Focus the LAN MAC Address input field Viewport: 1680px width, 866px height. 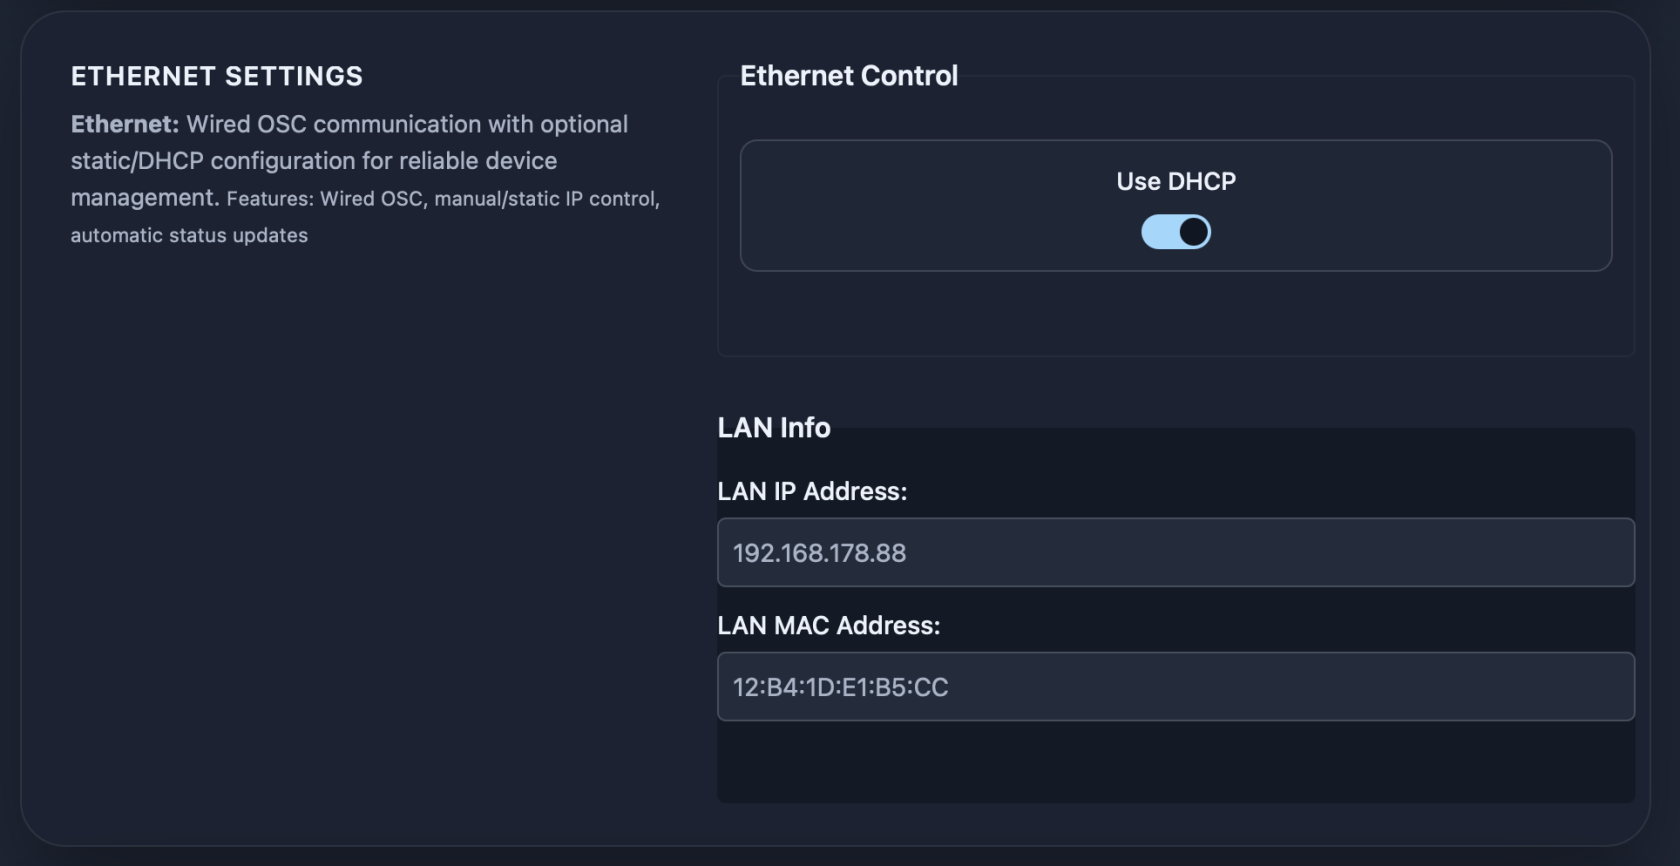(1175, 687)
